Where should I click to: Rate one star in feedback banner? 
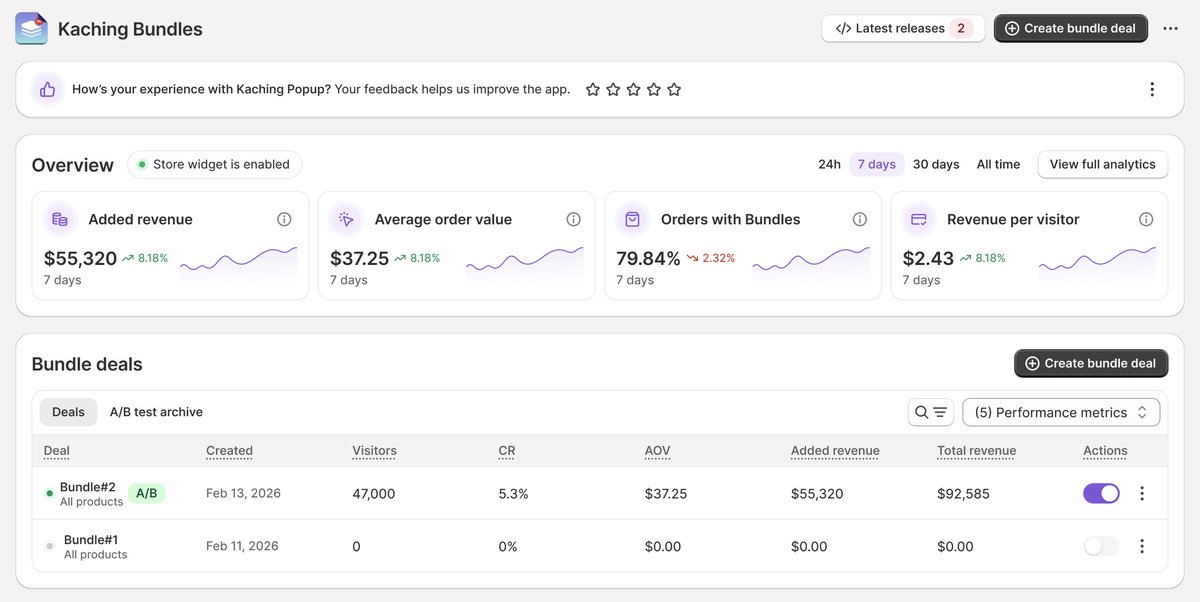[593, 90]
